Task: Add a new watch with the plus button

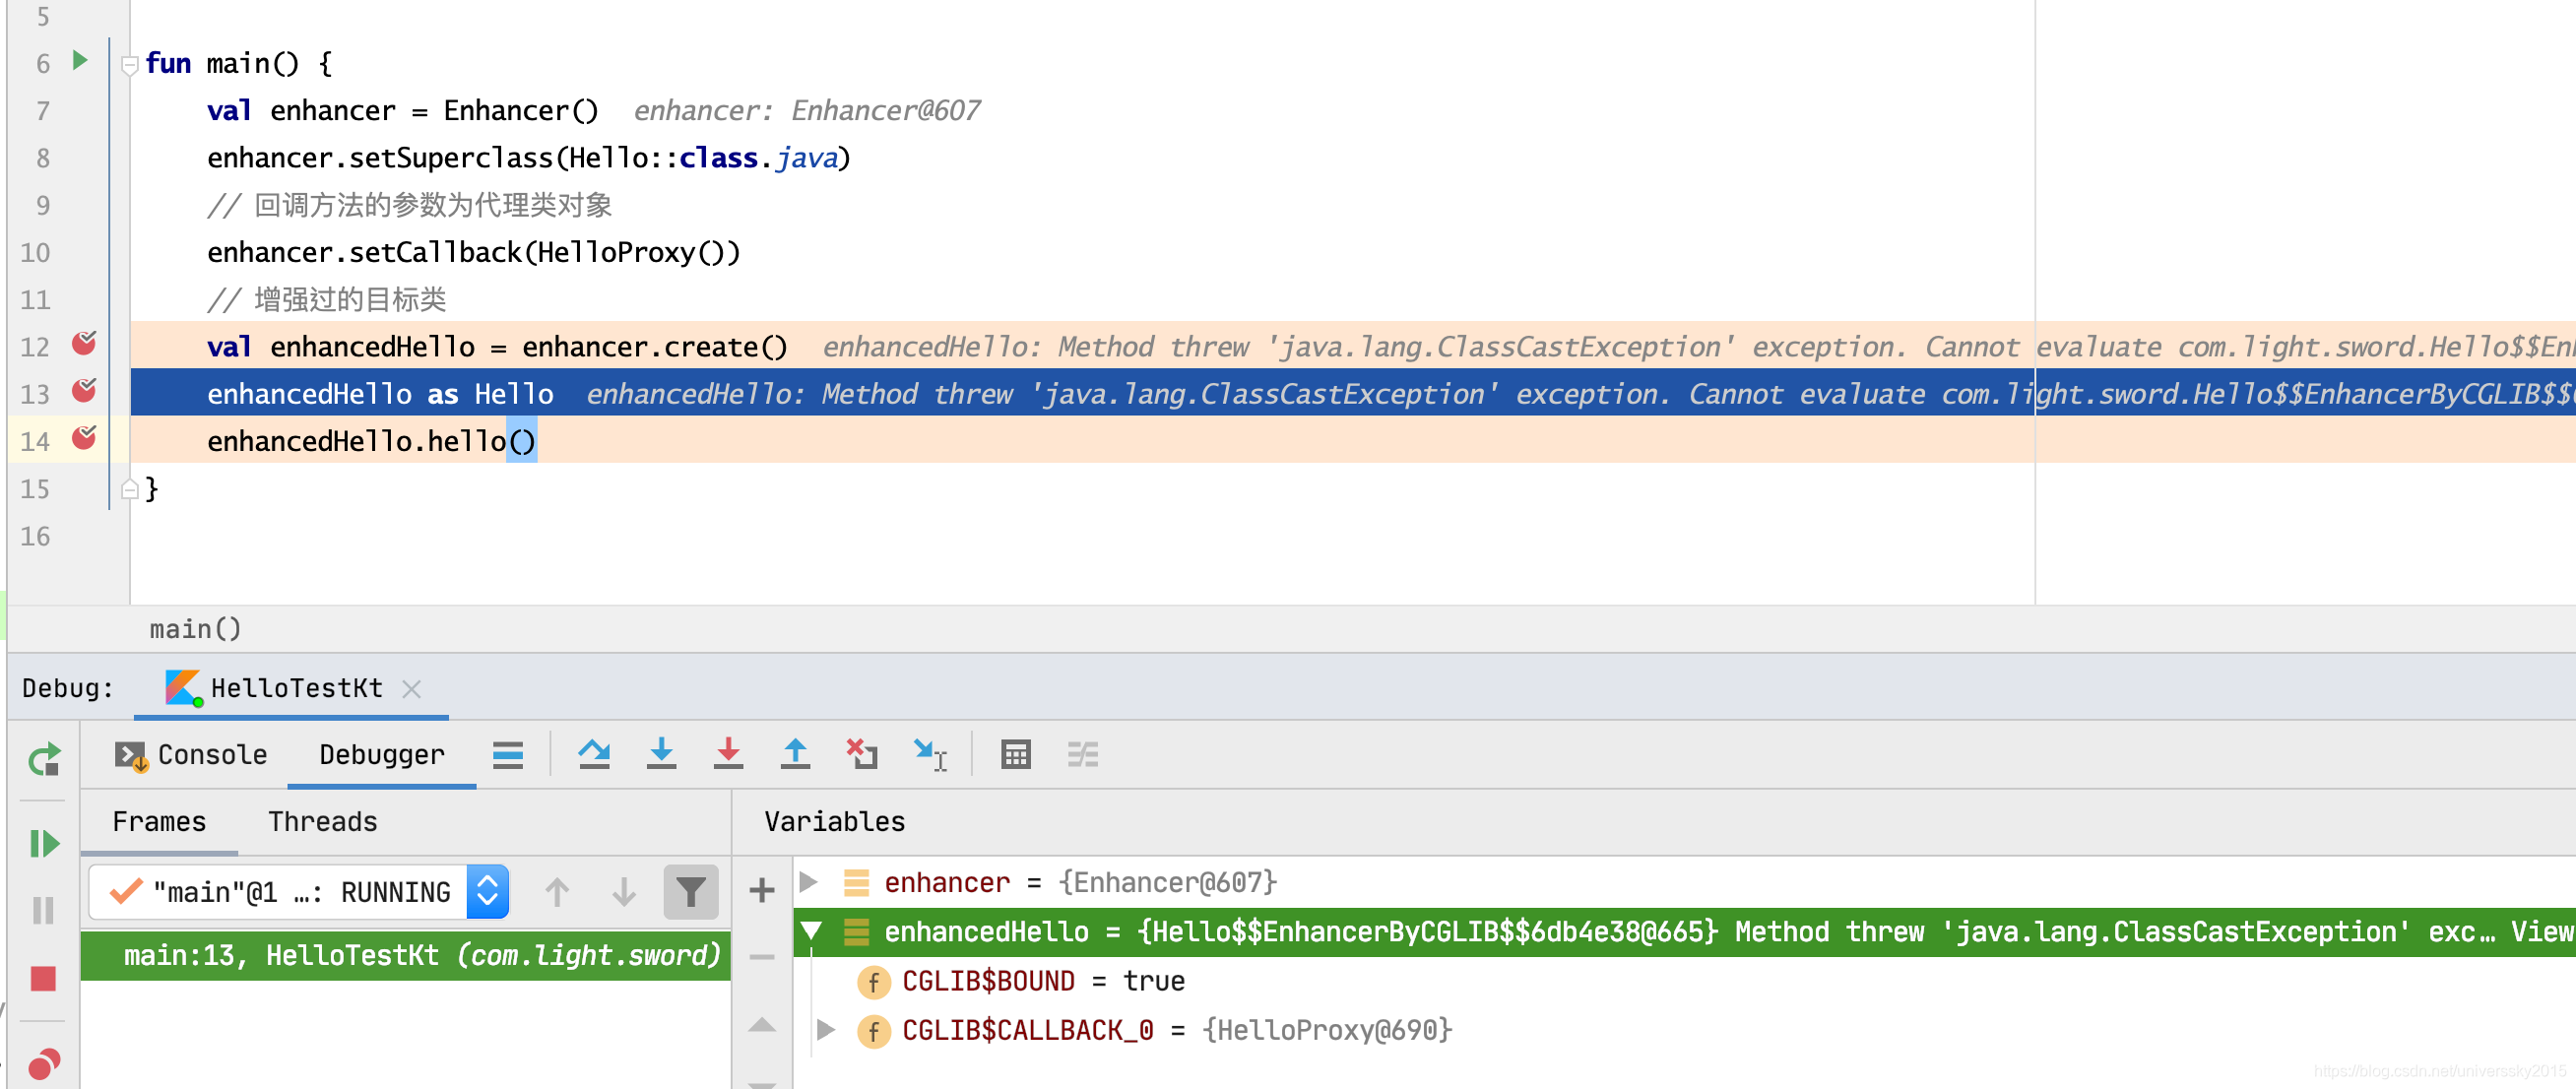Action: tap(762, 889)
